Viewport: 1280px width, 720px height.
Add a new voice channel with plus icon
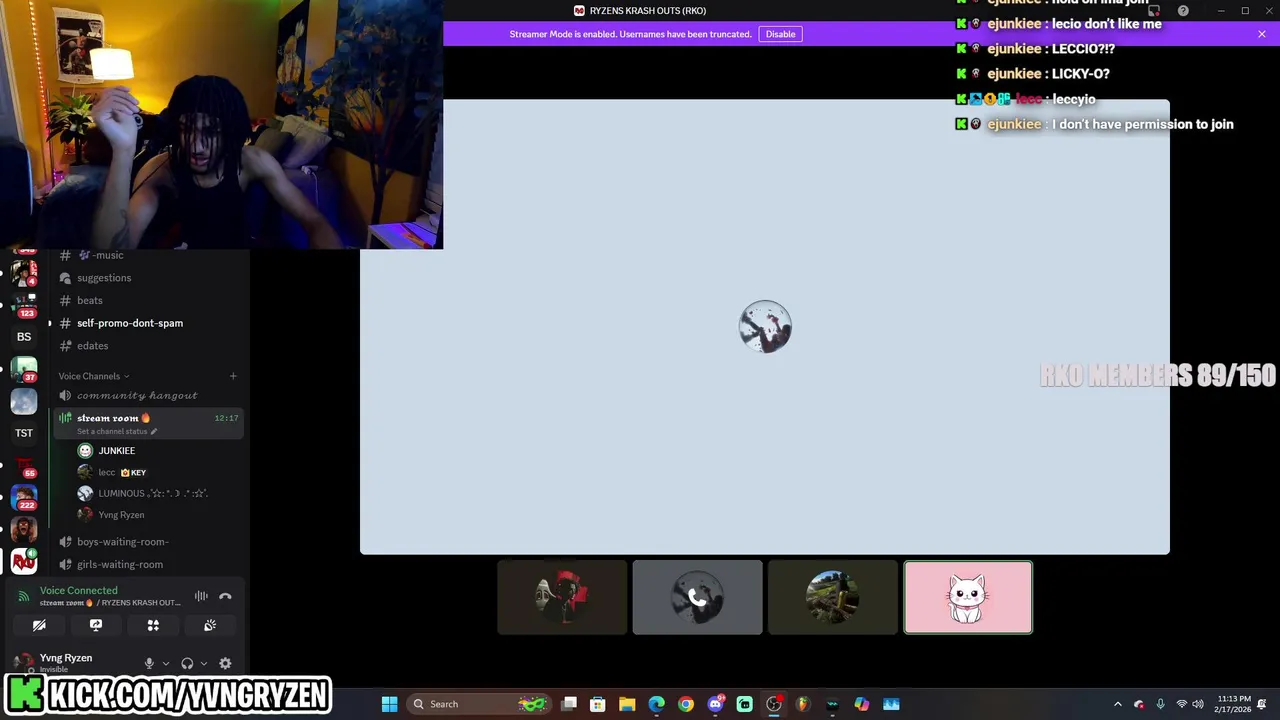pyautogui.click(x=233, y=376)
